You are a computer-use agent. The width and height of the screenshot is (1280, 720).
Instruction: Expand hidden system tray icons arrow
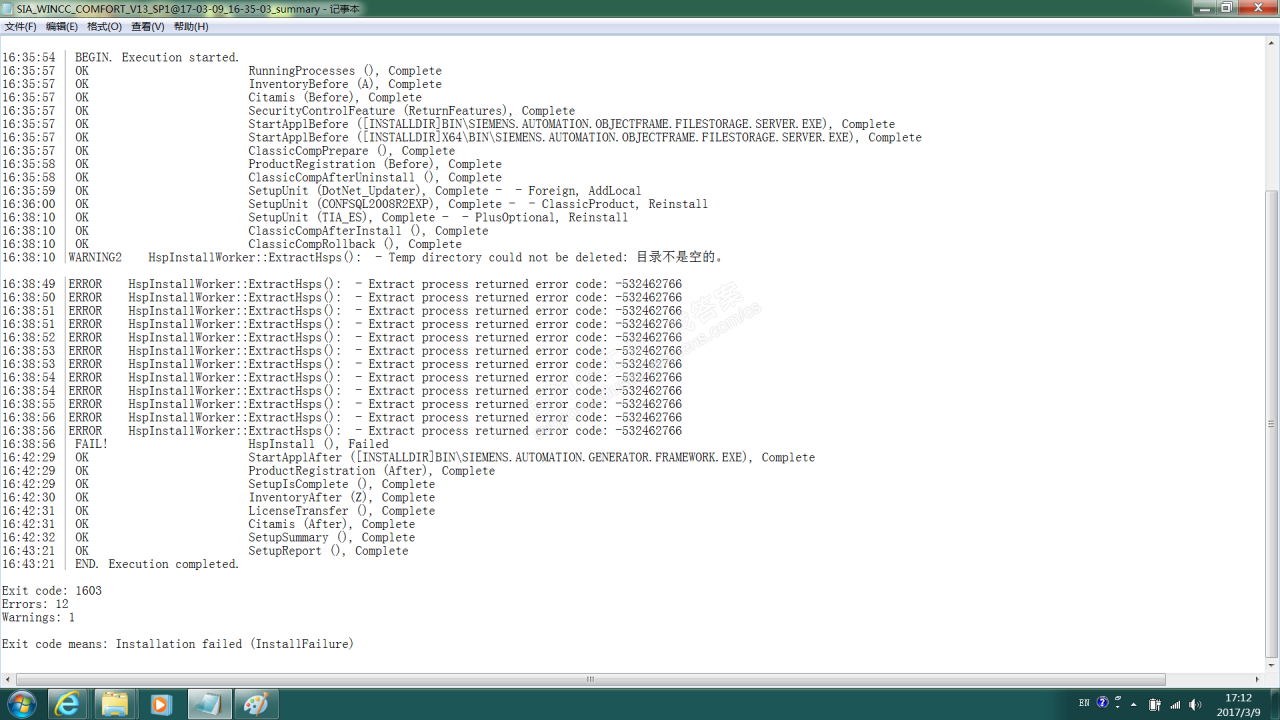1136,704
